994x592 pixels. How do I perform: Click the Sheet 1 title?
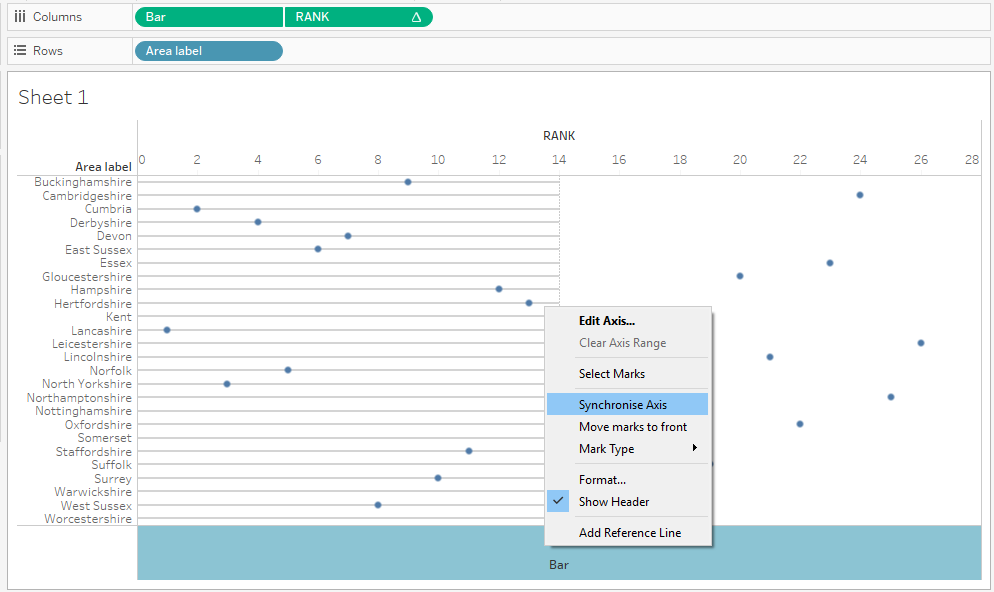point(53,97)
